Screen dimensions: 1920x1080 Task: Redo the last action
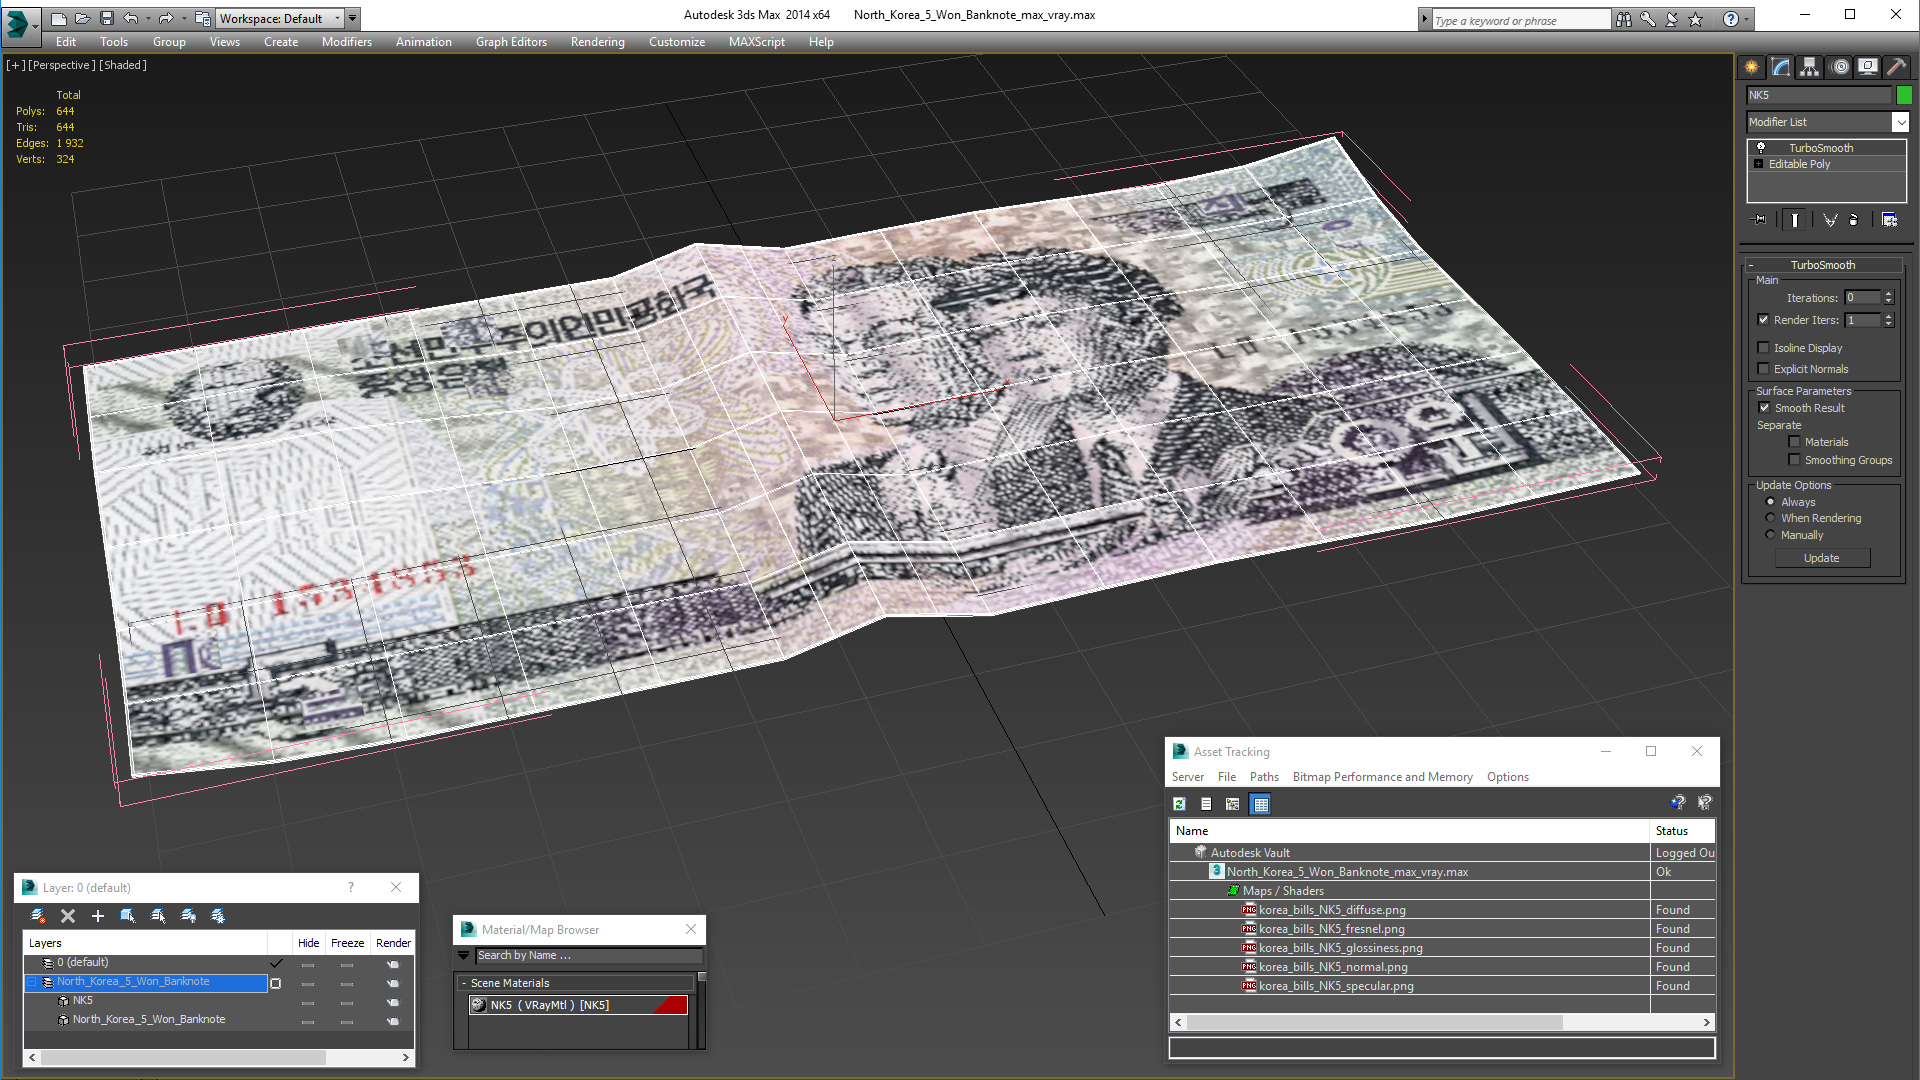point(166,18)
